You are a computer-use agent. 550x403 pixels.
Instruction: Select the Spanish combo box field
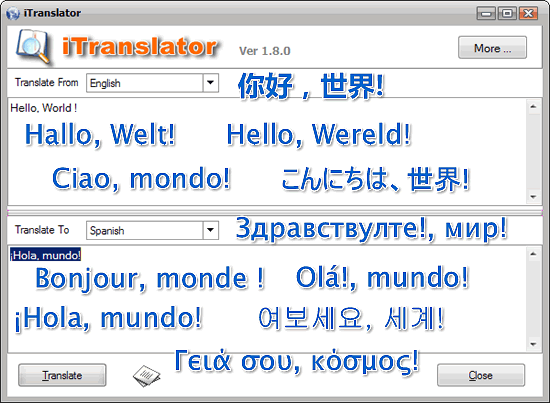coord(153,230)
